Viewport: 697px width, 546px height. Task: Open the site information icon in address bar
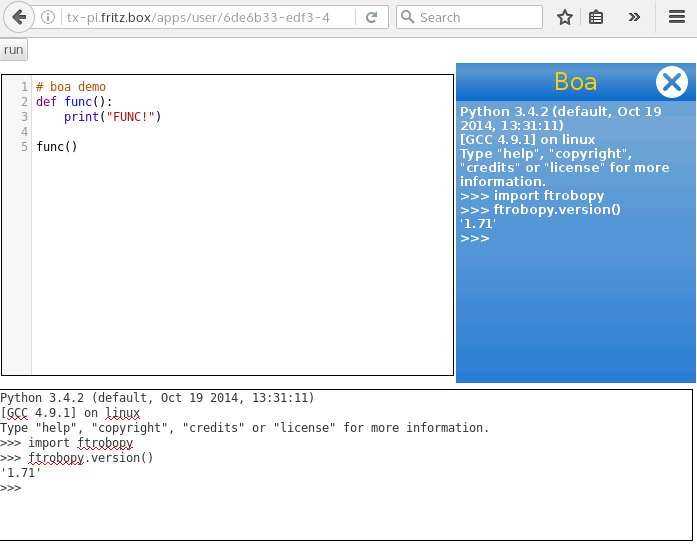pos(48,17)
